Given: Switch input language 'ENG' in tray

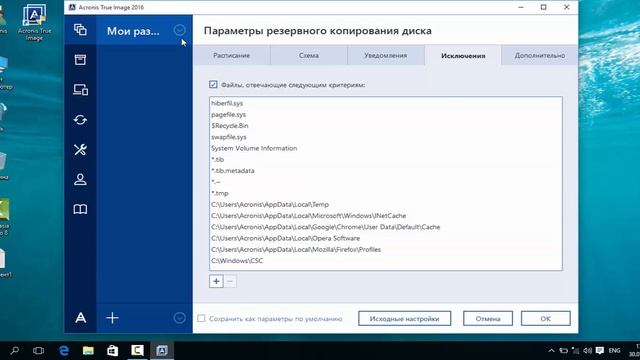Looking at the screenshot, I should click(614, 351).
